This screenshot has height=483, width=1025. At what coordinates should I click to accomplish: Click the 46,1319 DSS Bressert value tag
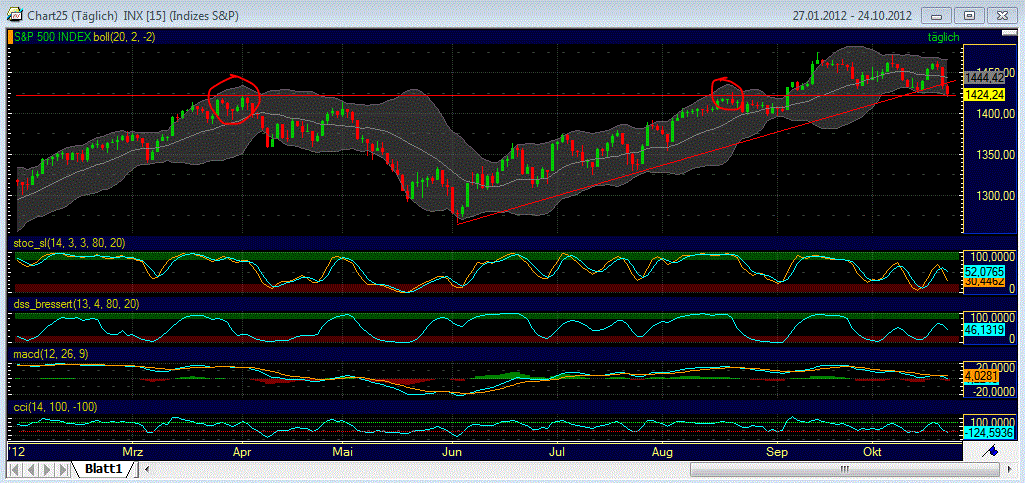[x=983, y=331]
